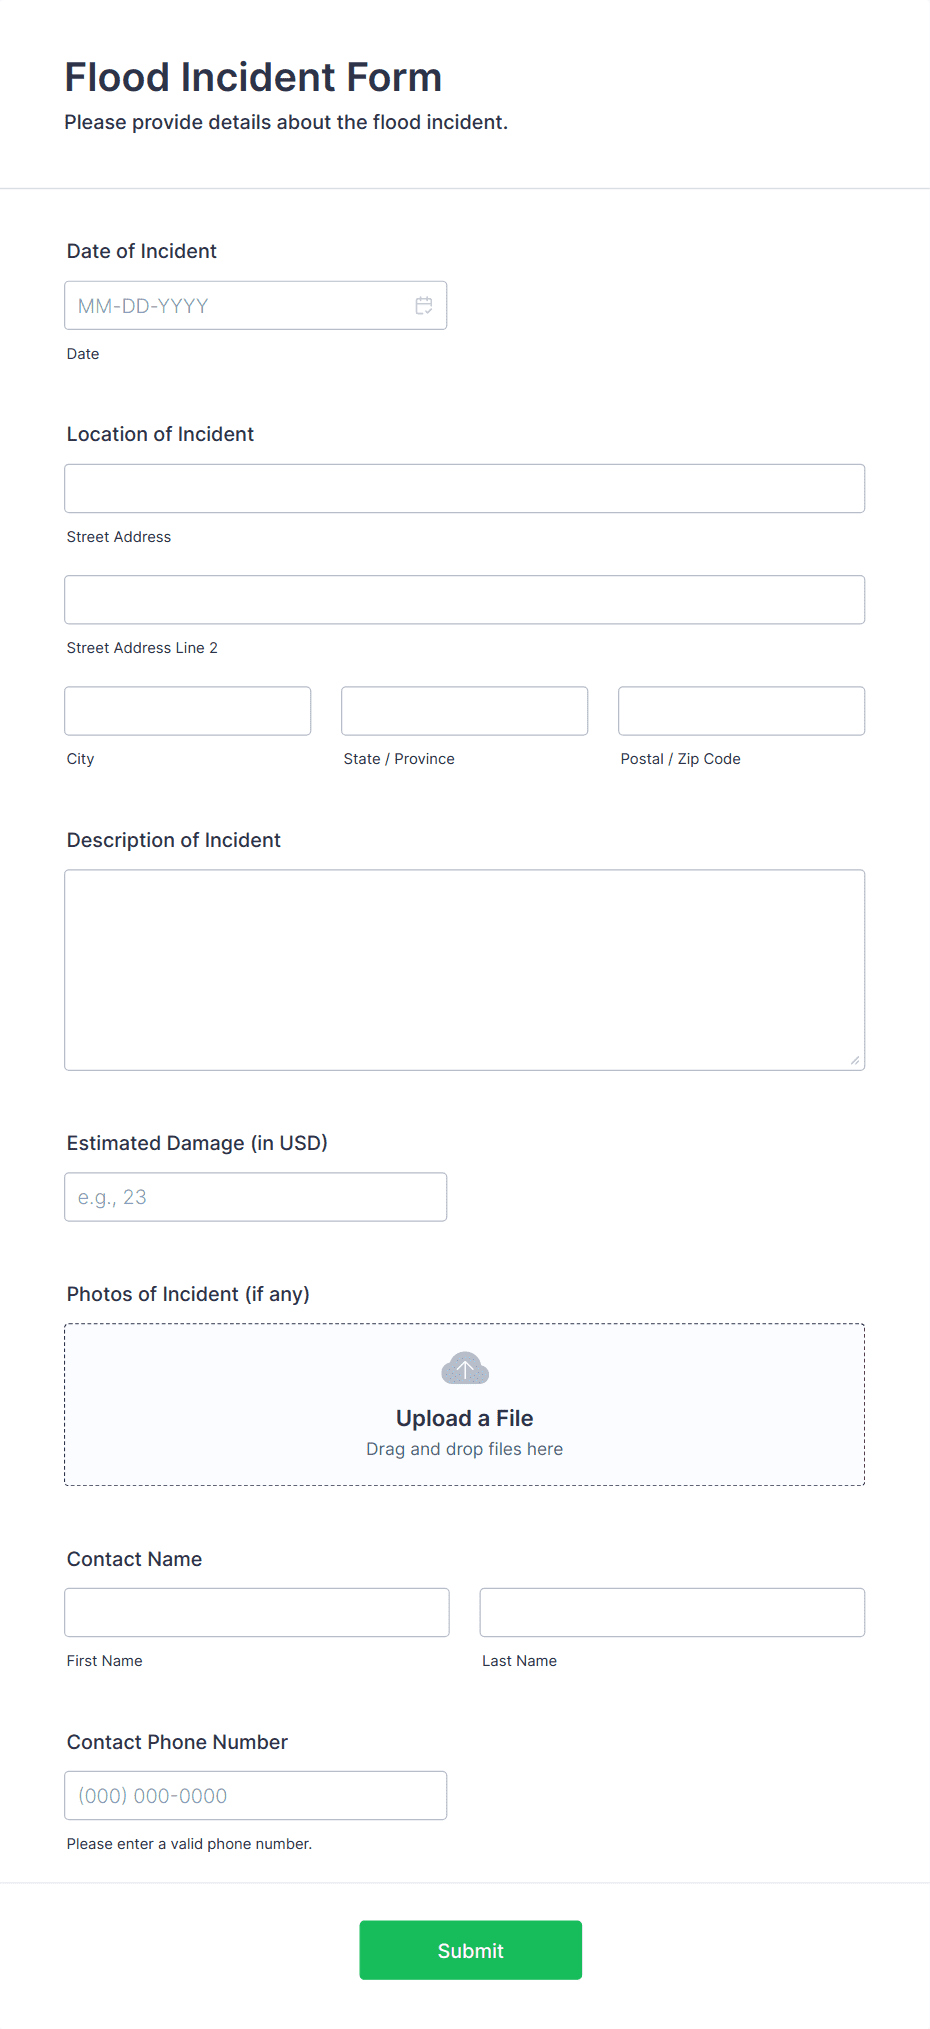Screen dimensions: 930x2029
Task: Click the cloud upload icon
Action: tap(465, 1368)
